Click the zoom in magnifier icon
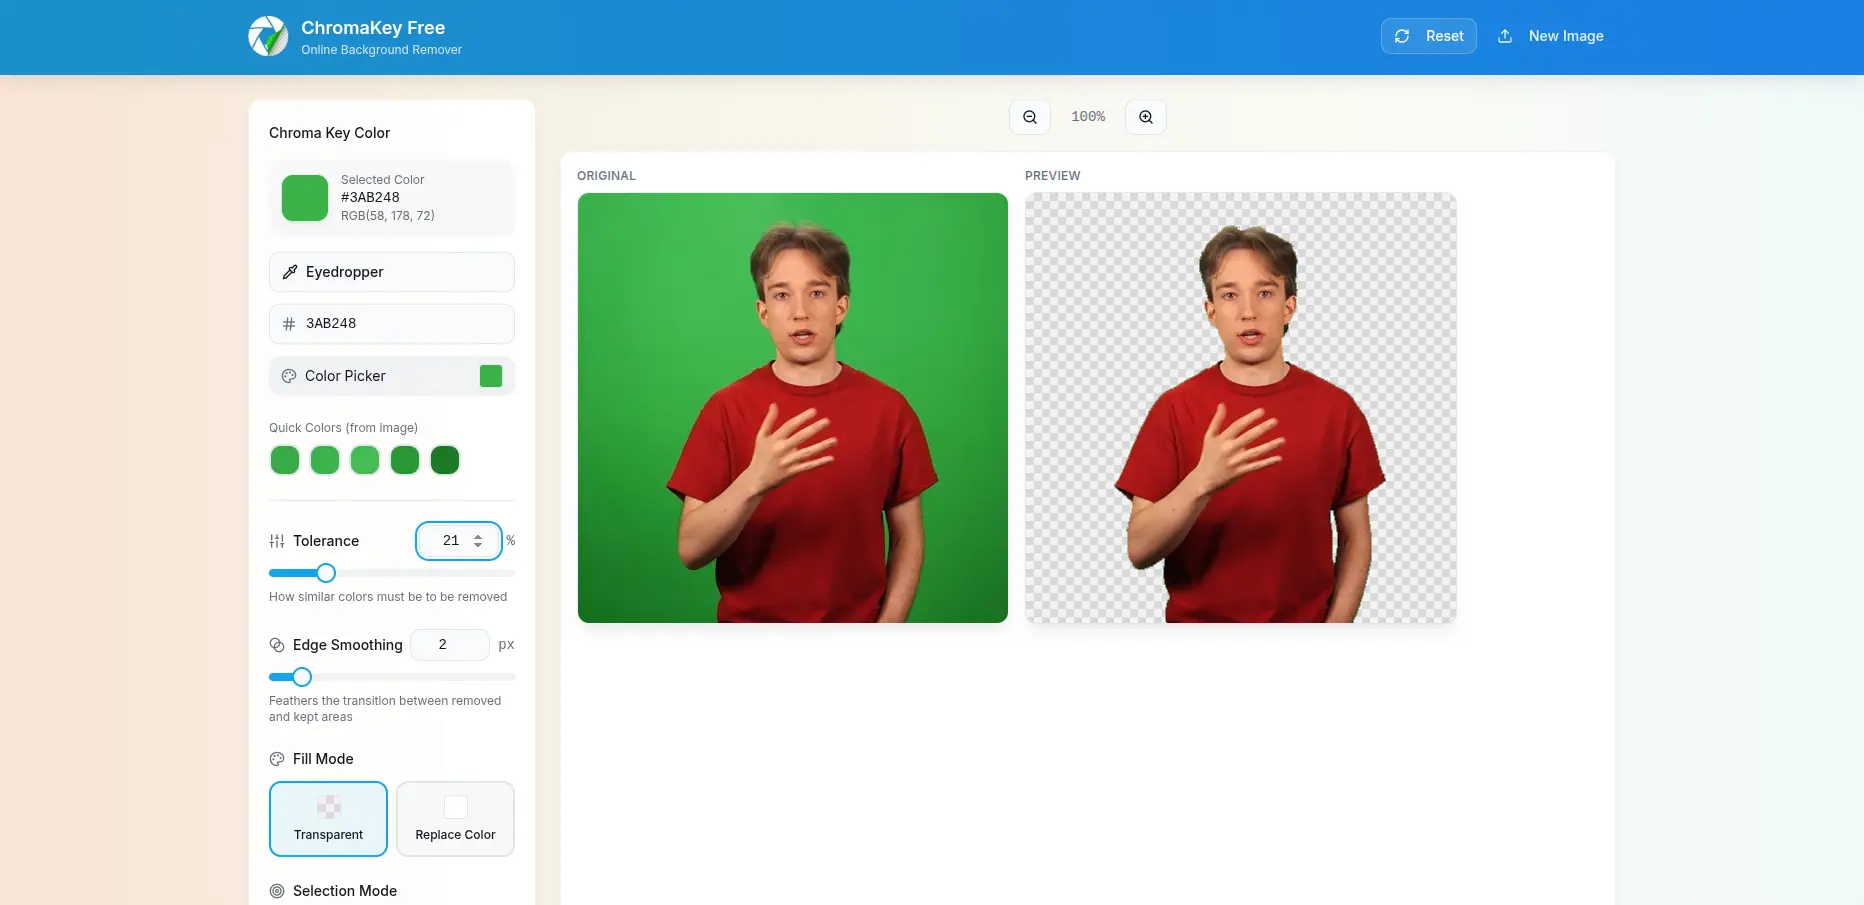 (1146, 116)
